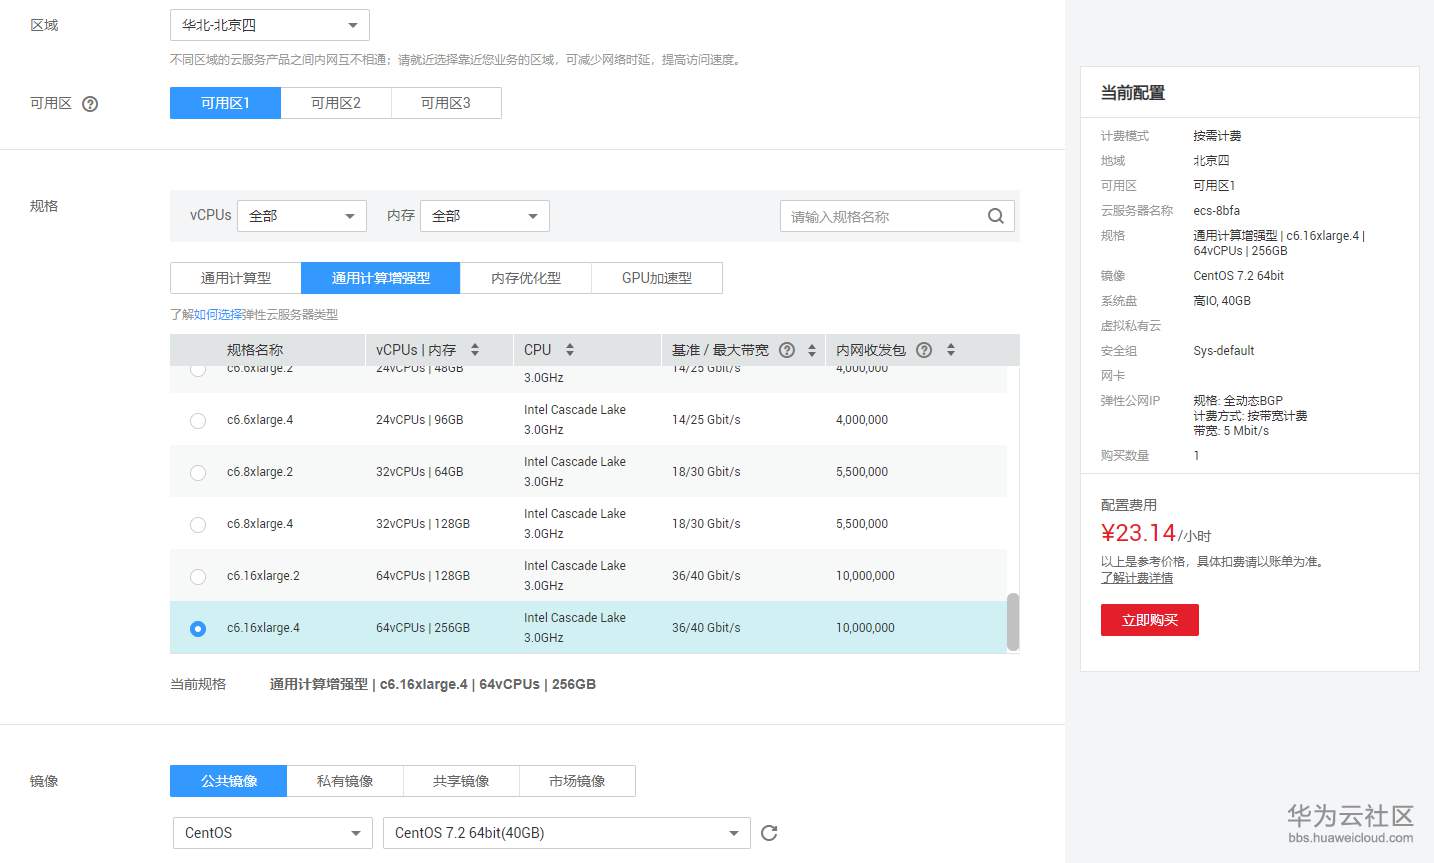Viewport: 1434px width, 863px height.
Task: Switch to GPU加速型 tab
Action: pos(657,278)
